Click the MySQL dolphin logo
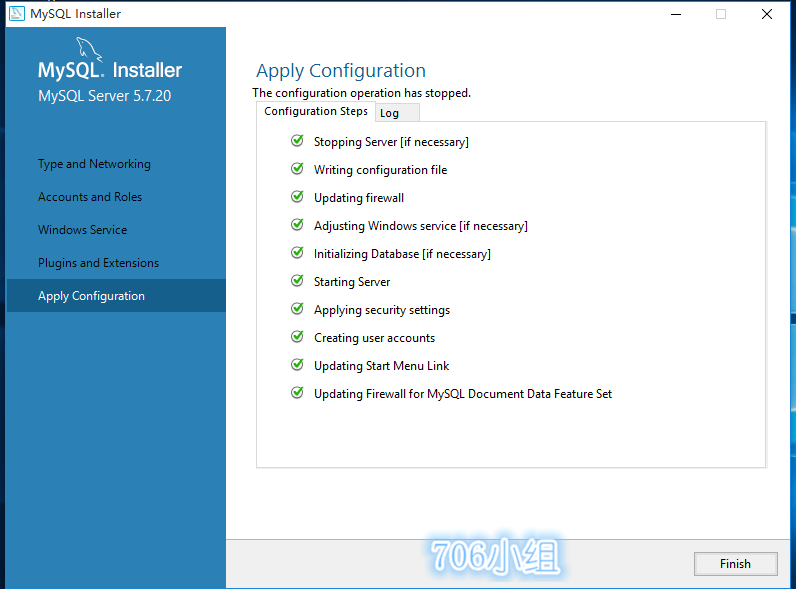The image size is (796, 589). coord(89,49)
